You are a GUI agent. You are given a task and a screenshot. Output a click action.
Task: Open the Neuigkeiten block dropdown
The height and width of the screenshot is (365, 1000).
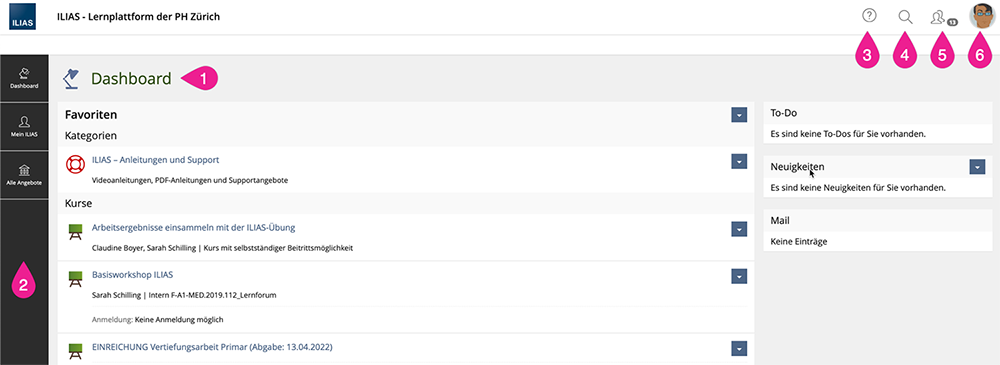coord(977,167)
